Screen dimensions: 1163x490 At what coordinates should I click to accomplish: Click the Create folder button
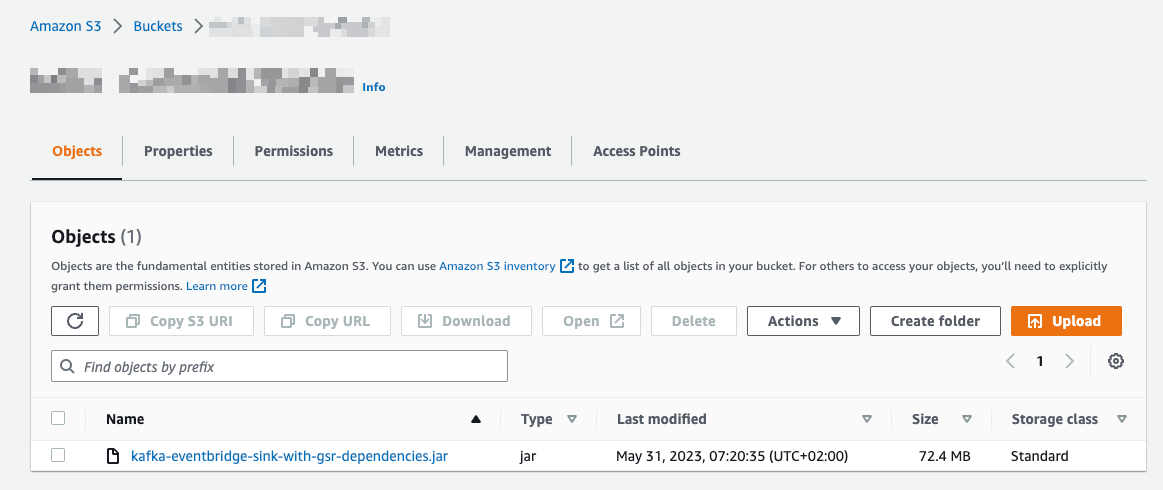pyautogui.click(x=935, y=321)
